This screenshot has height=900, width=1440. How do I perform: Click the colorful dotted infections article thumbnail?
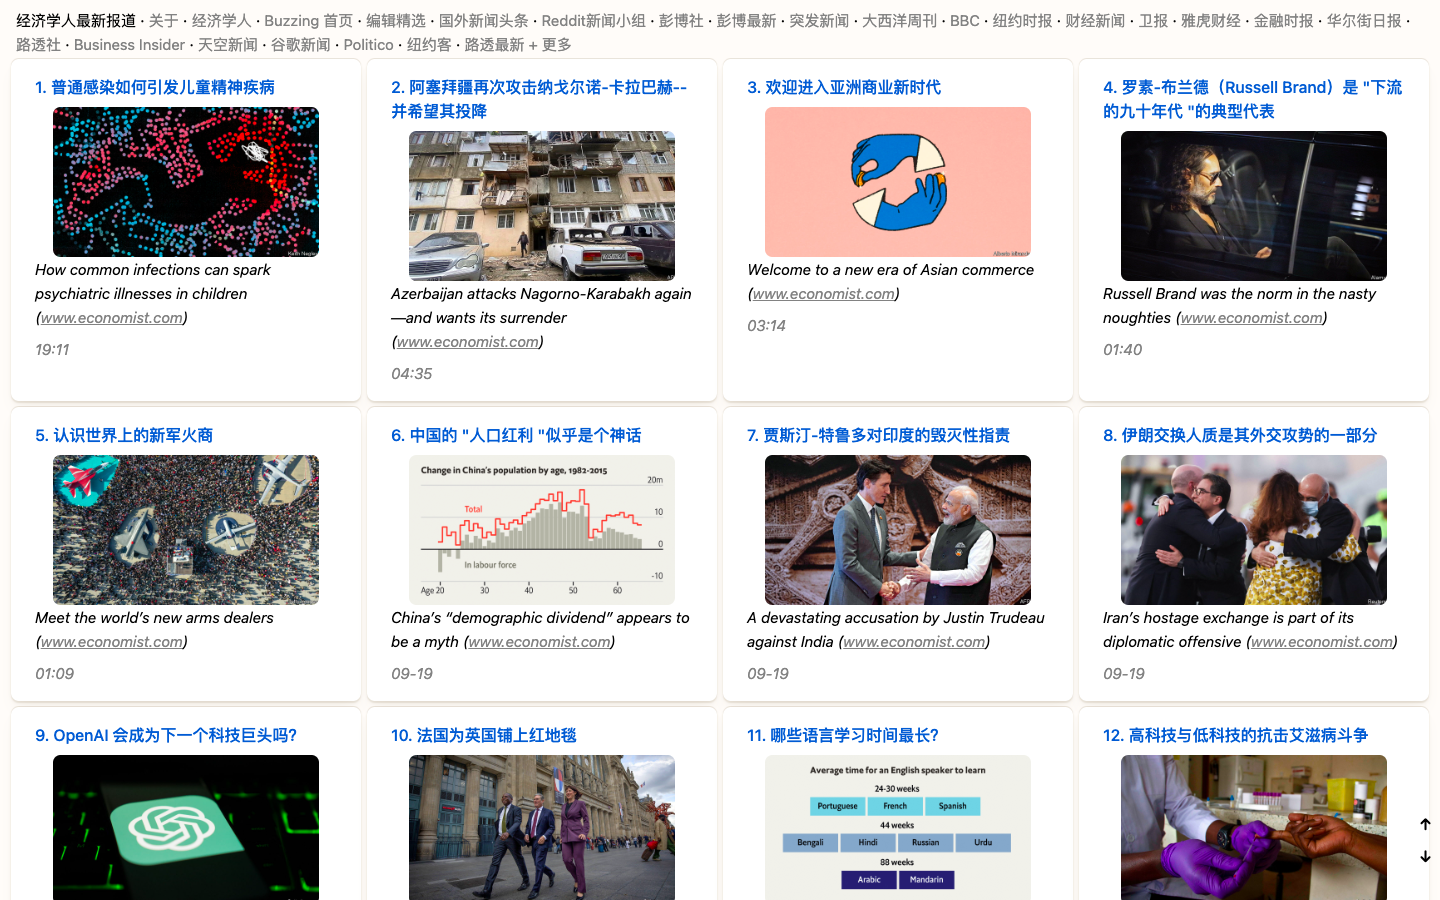point(186,182)
